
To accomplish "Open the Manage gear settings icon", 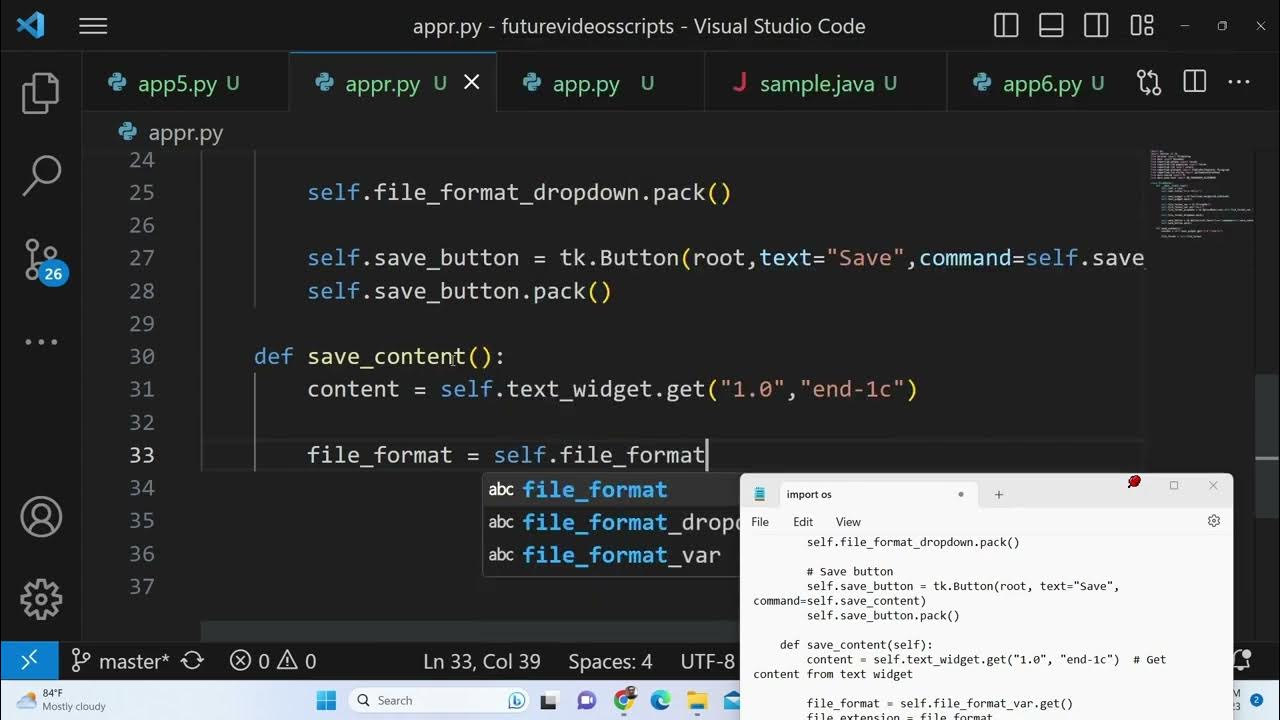I will coord(41,599).
